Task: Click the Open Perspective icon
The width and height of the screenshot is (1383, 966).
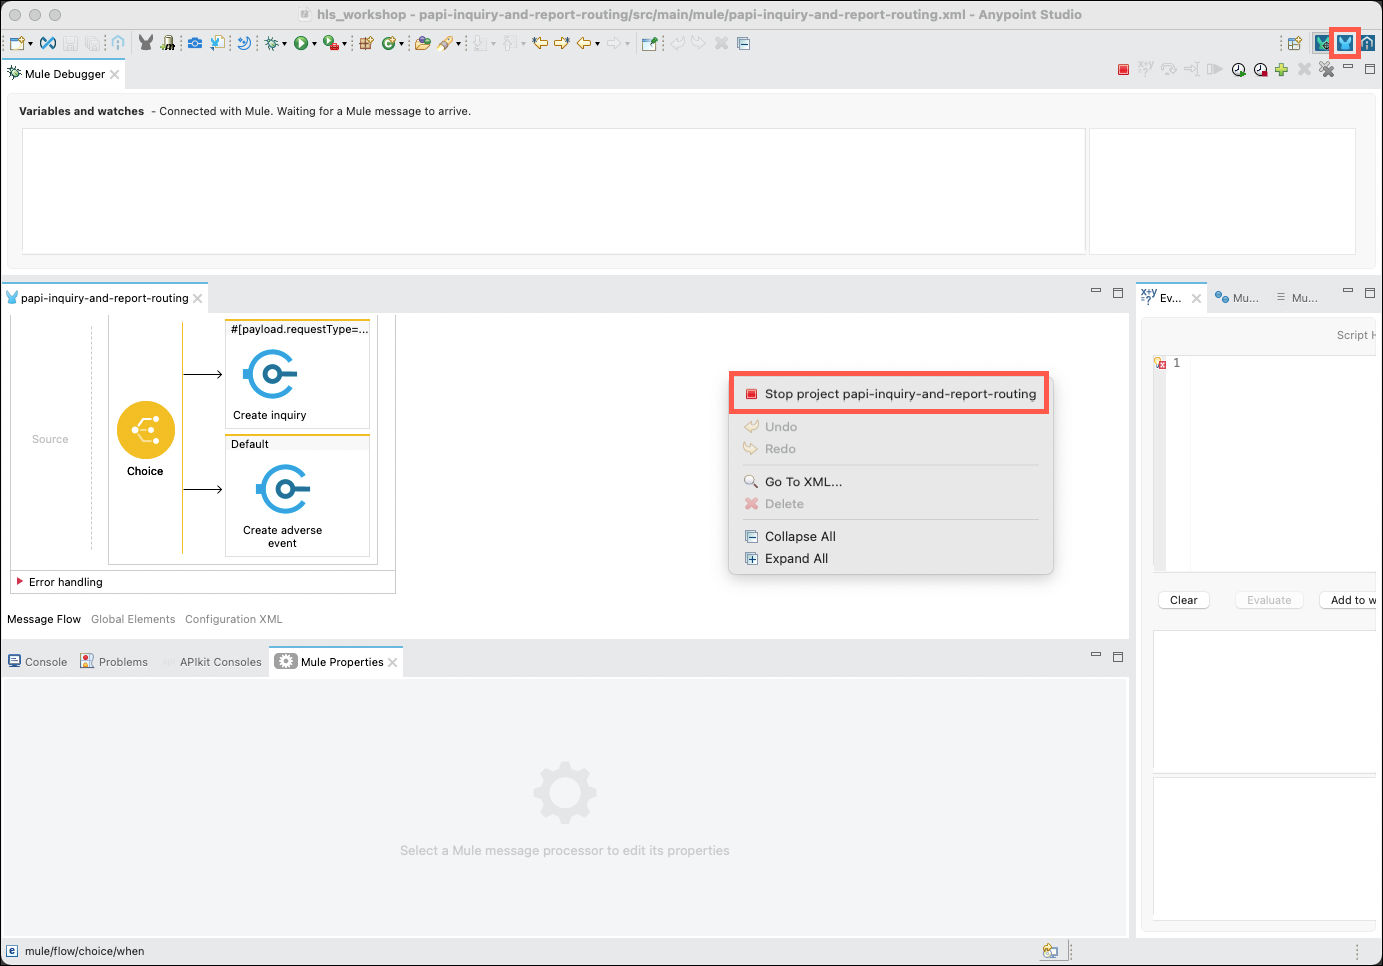Action: tap(1294, 43)
